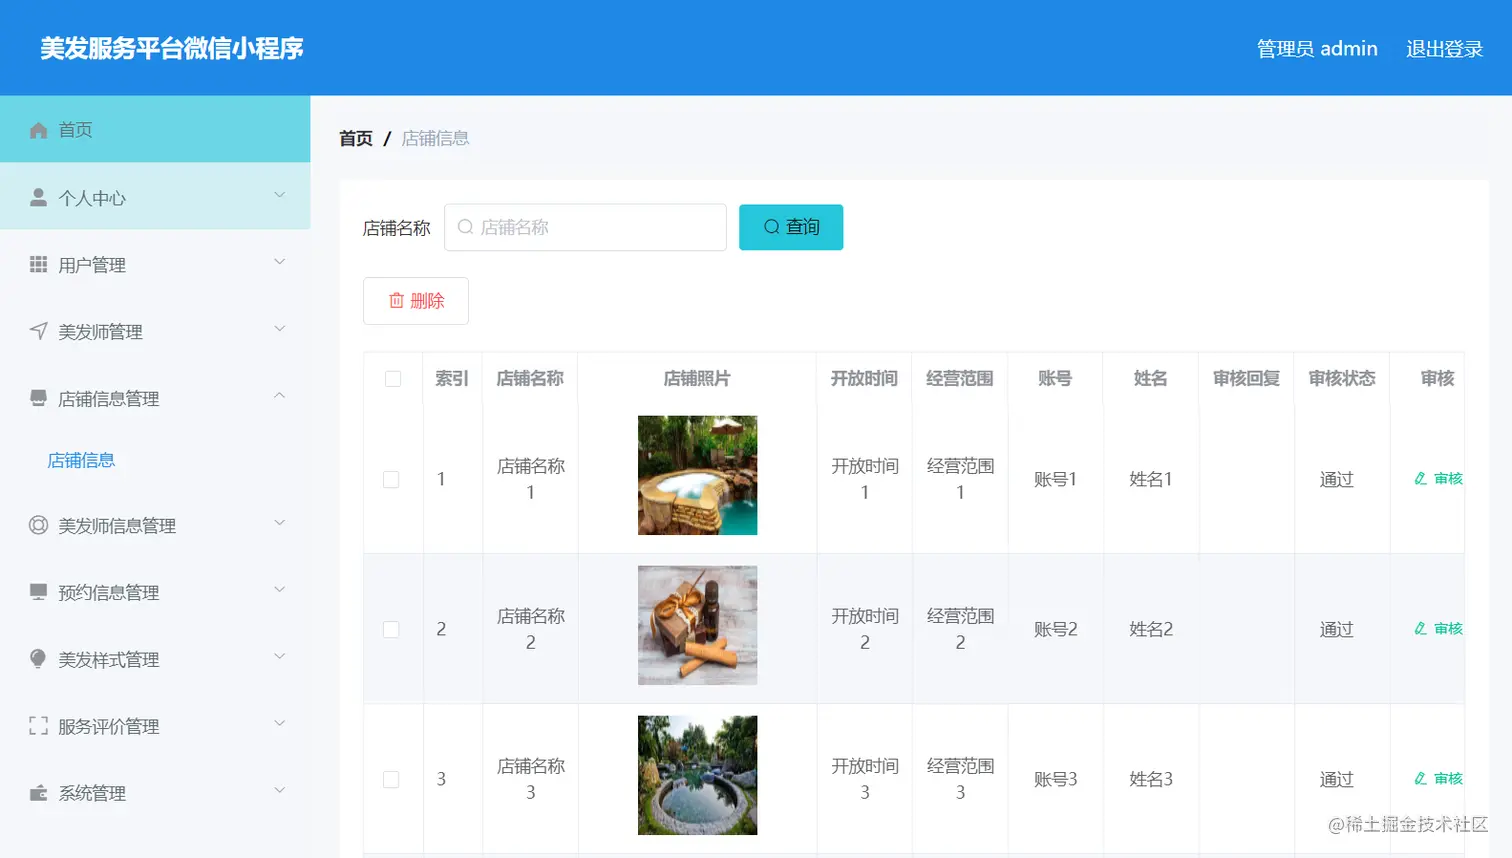This screenshot has width=1512, height=858.
Task: Click the monitor icon beside 预约信息管理
Action: pos(38,592)
